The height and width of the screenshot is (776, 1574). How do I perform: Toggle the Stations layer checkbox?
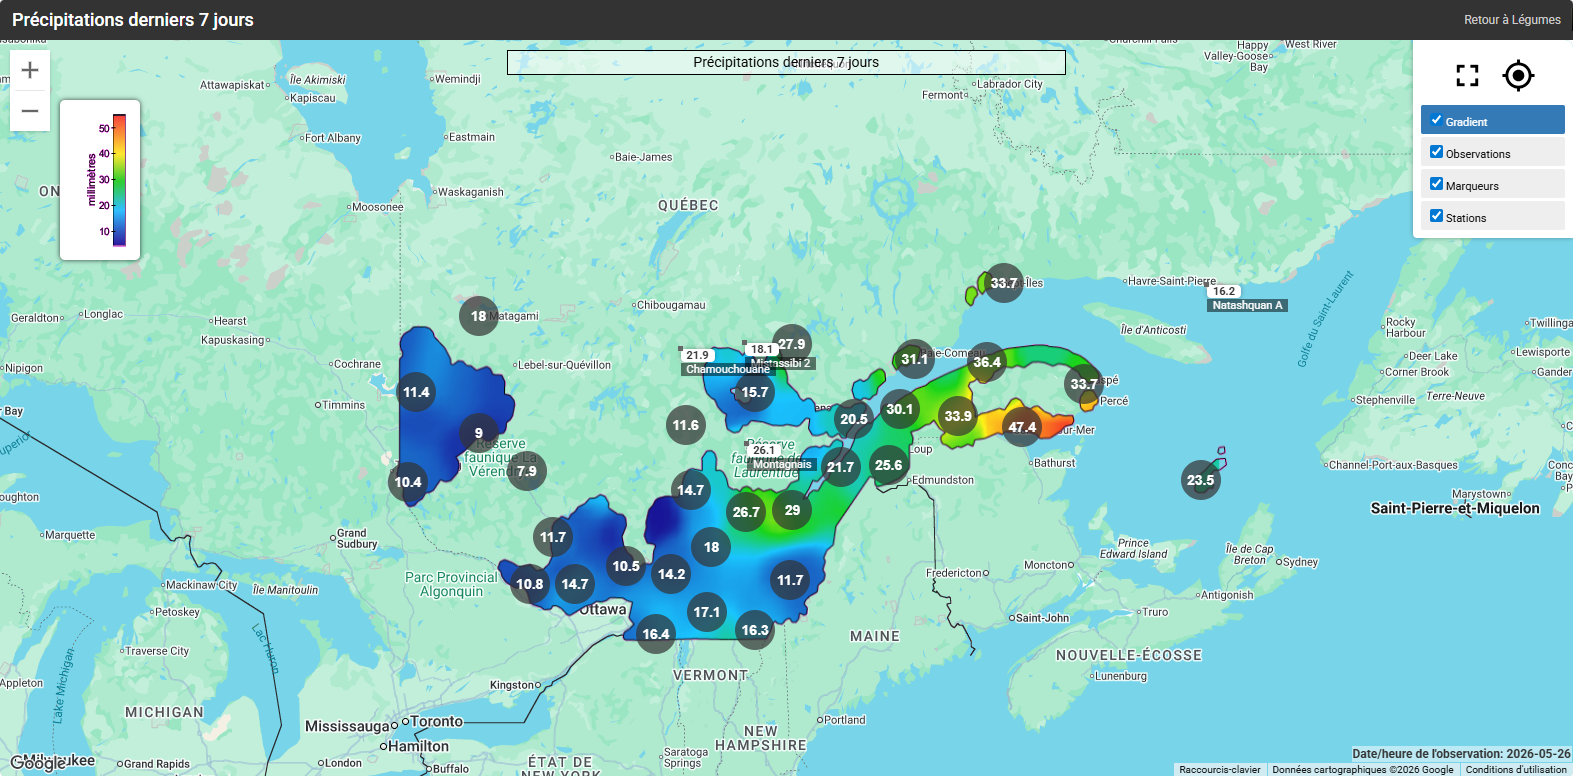tap(1437, 216)
